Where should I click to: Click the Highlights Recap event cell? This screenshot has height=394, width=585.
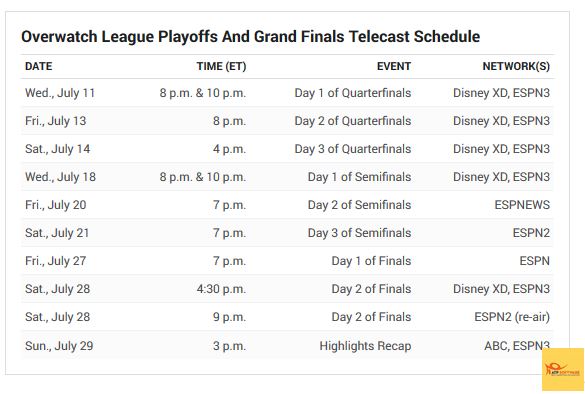[x=365, y=345]
